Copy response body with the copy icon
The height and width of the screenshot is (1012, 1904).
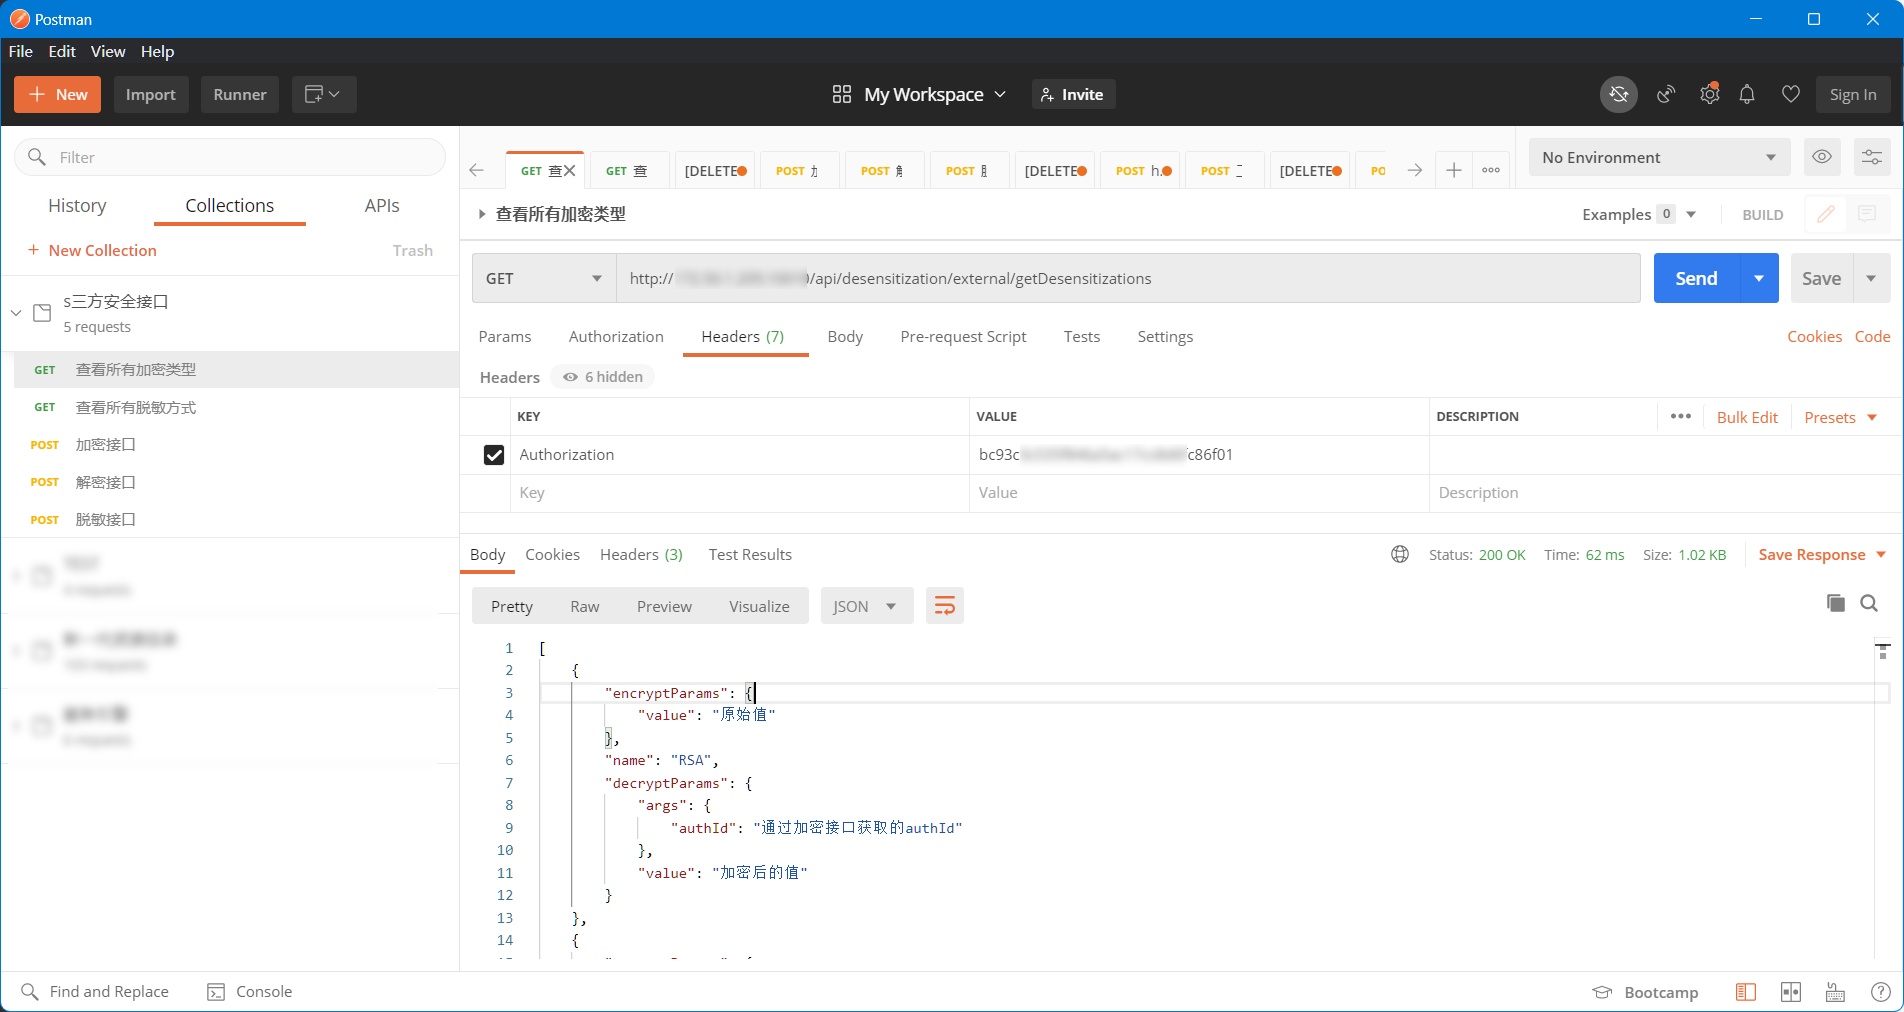pyautogui.click(x=1835, y=603)
